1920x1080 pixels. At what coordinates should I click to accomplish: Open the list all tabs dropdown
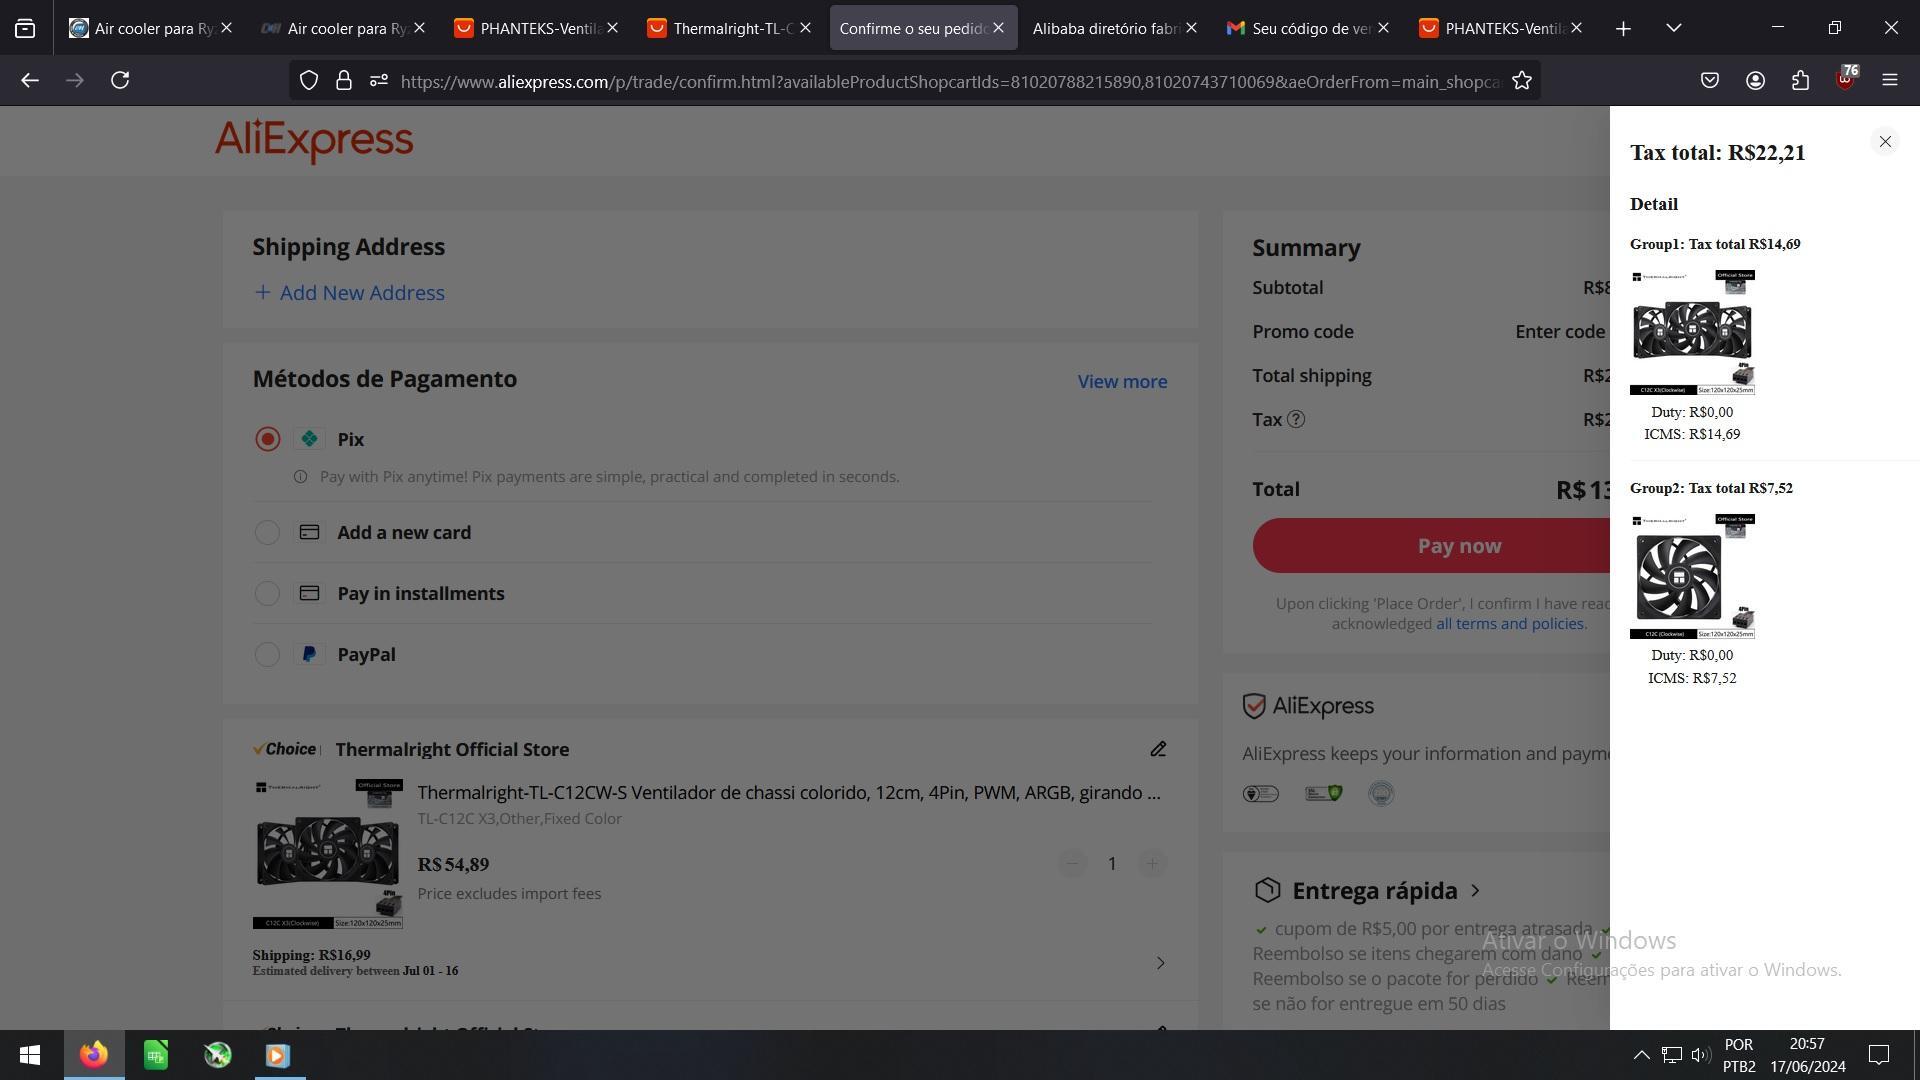coord(1674,28)
